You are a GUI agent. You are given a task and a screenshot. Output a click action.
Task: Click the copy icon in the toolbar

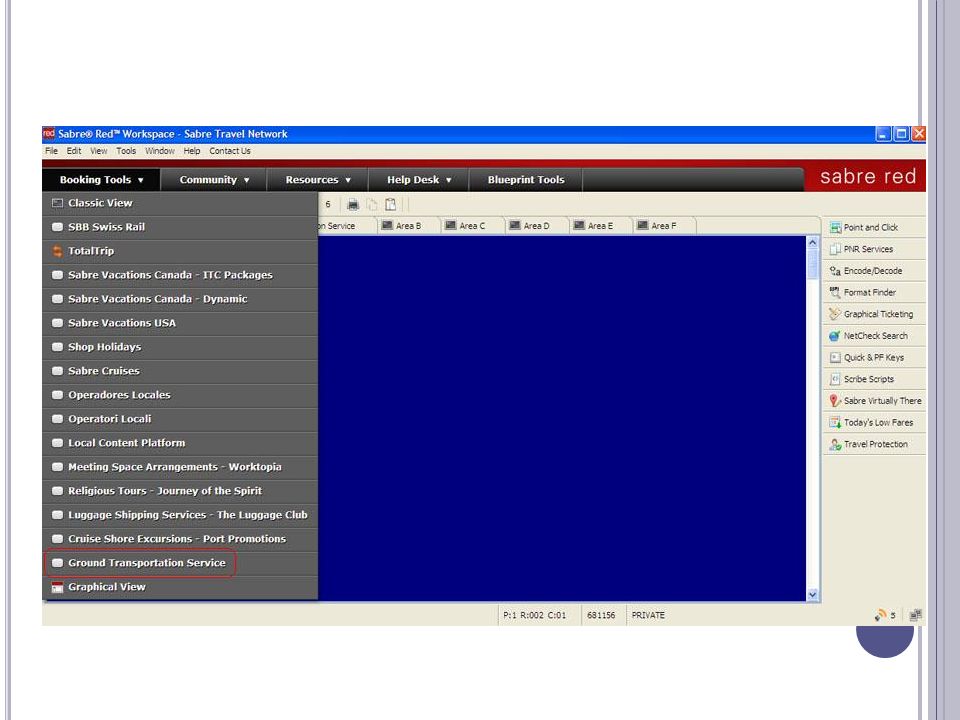372,204
